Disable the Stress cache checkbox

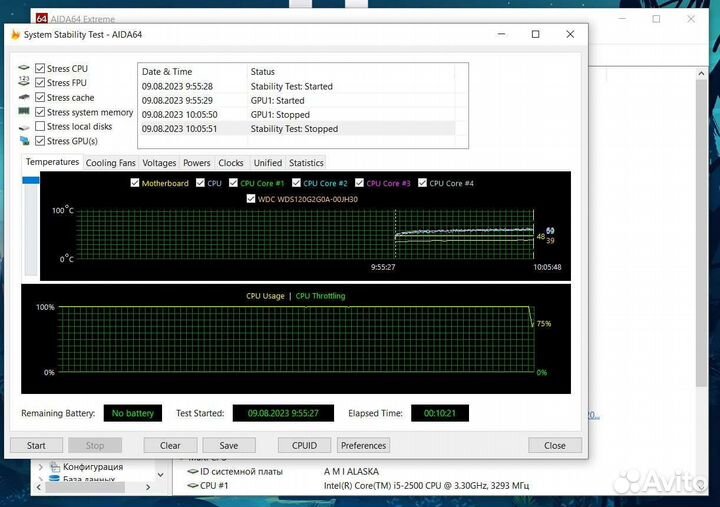(40, 97)
